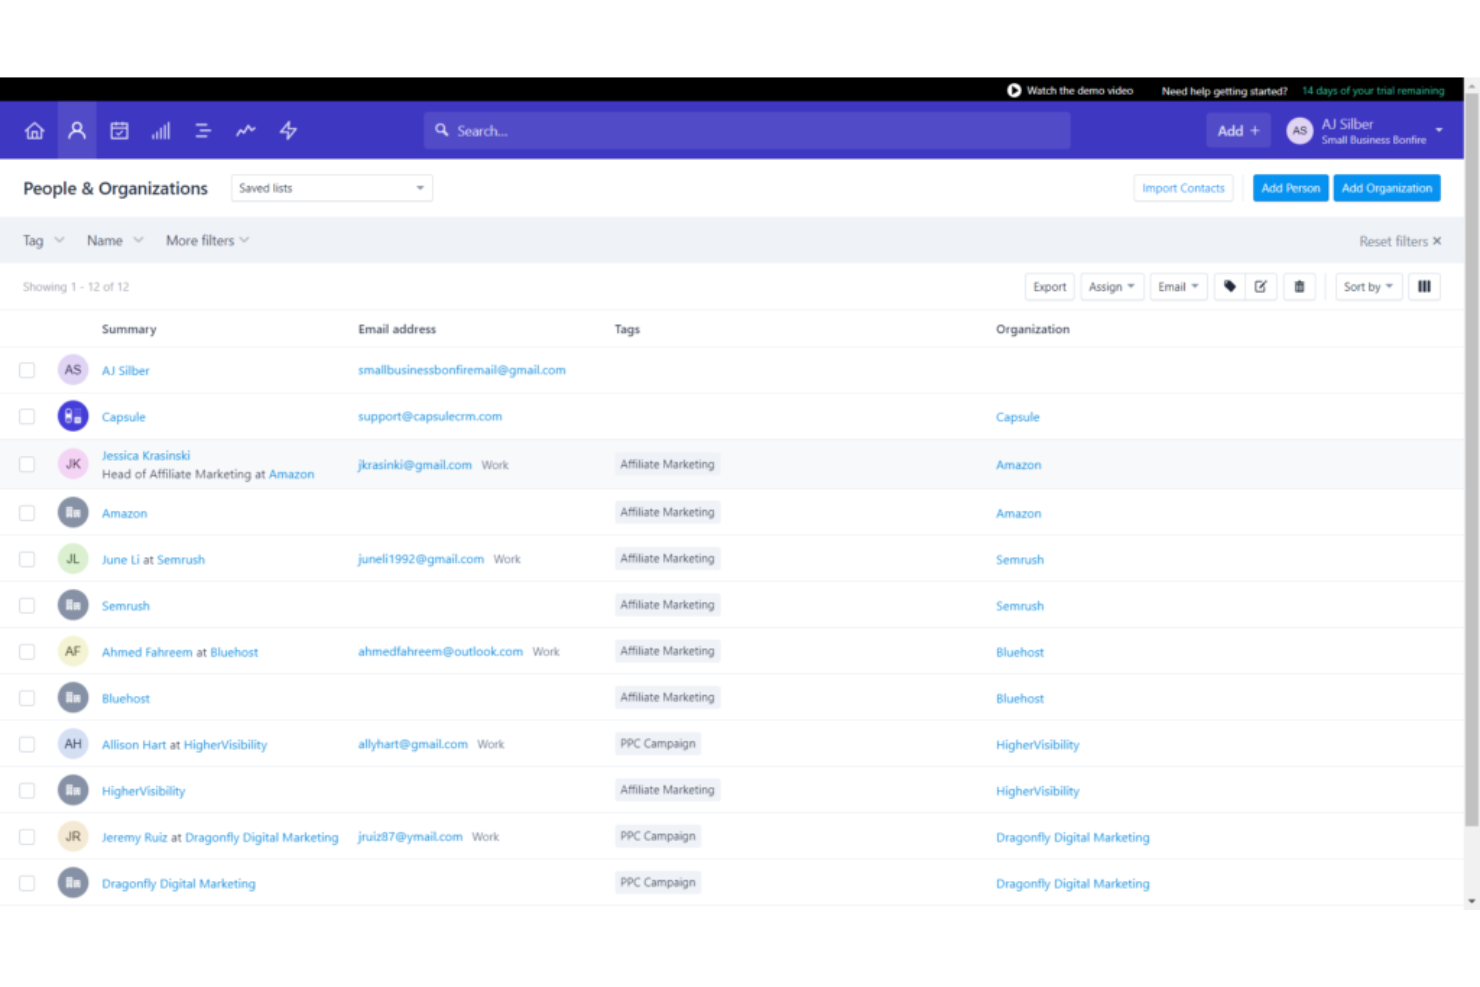Play the demo video icon
The height and width of the screenshot is (987, 1480).
[x=1014, y=91]
